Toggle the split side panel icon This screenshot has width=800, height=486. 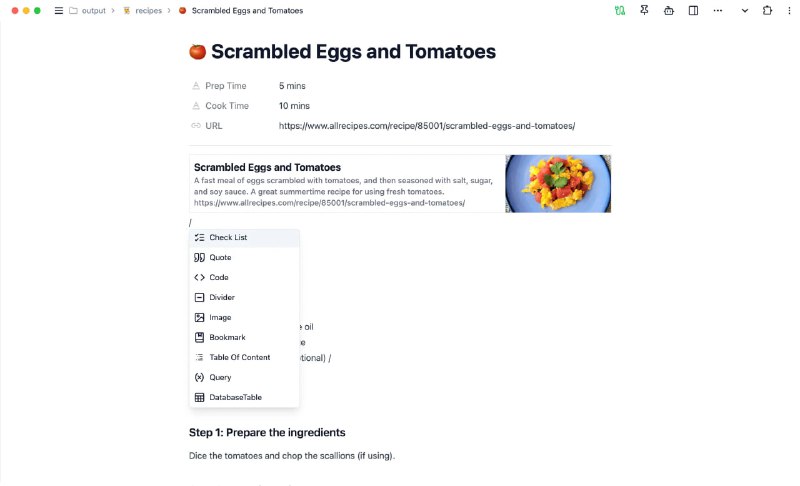click(693, 10)
